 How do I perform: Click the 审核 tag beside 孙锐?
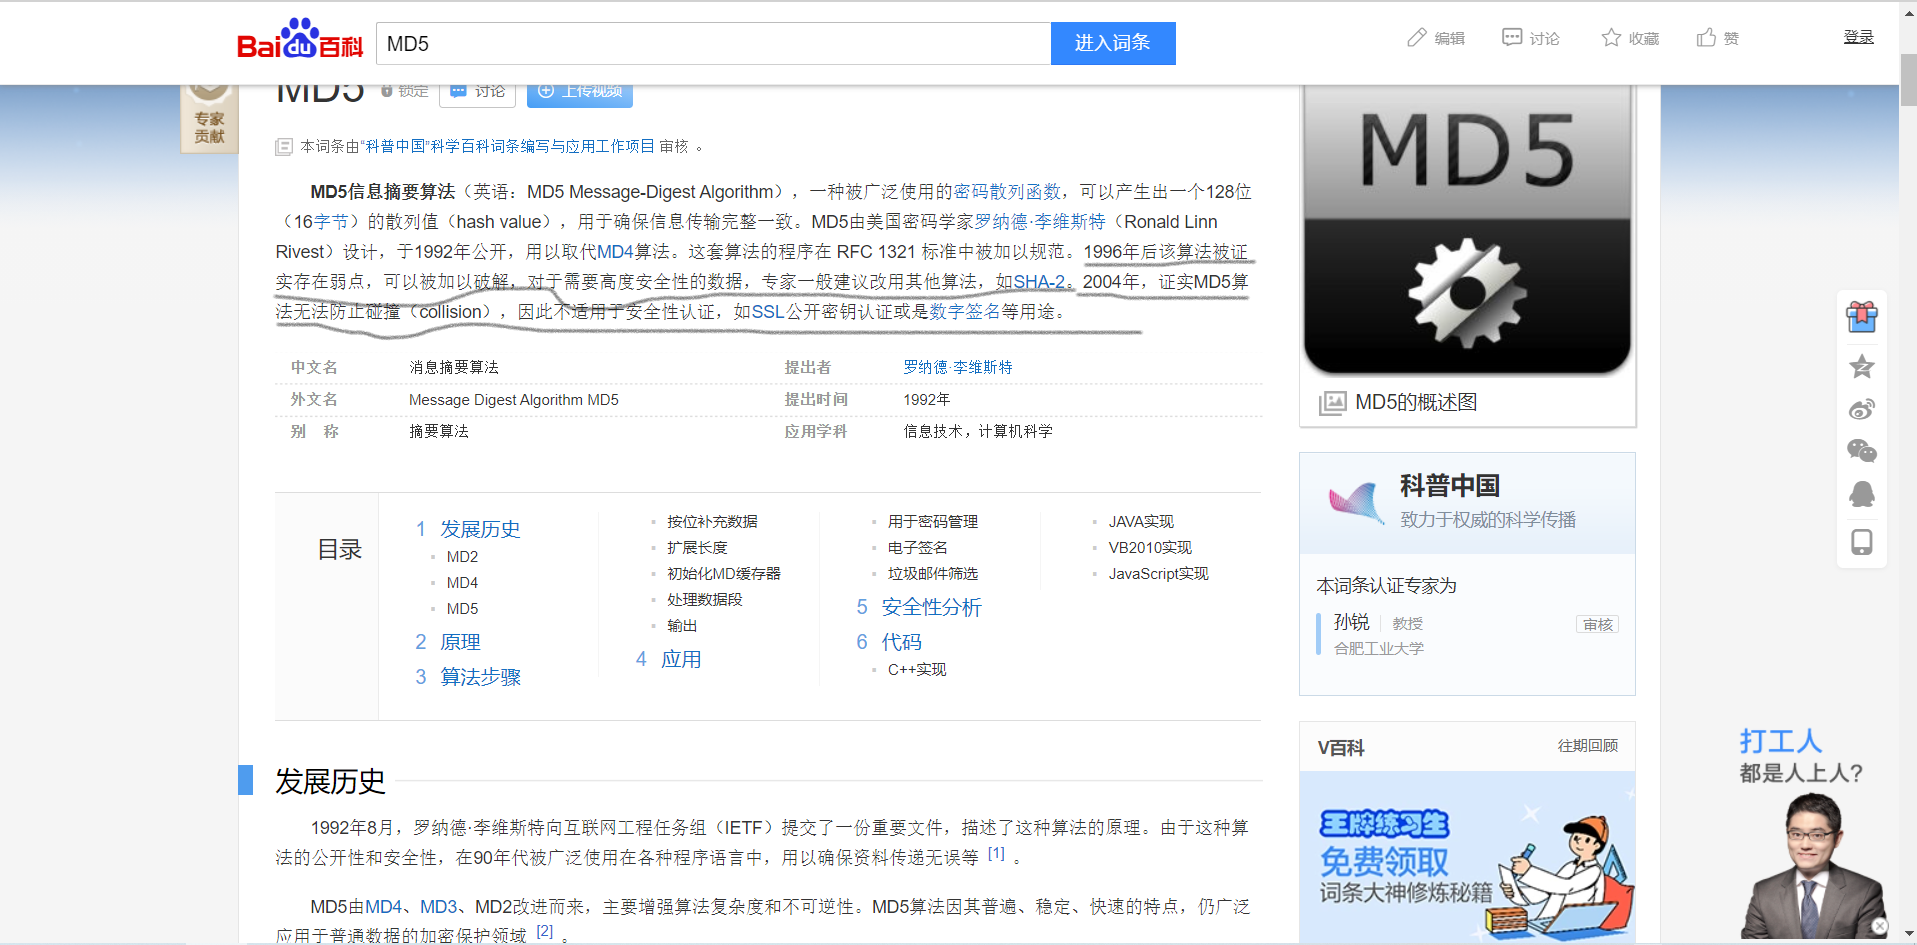(1598, 625)
